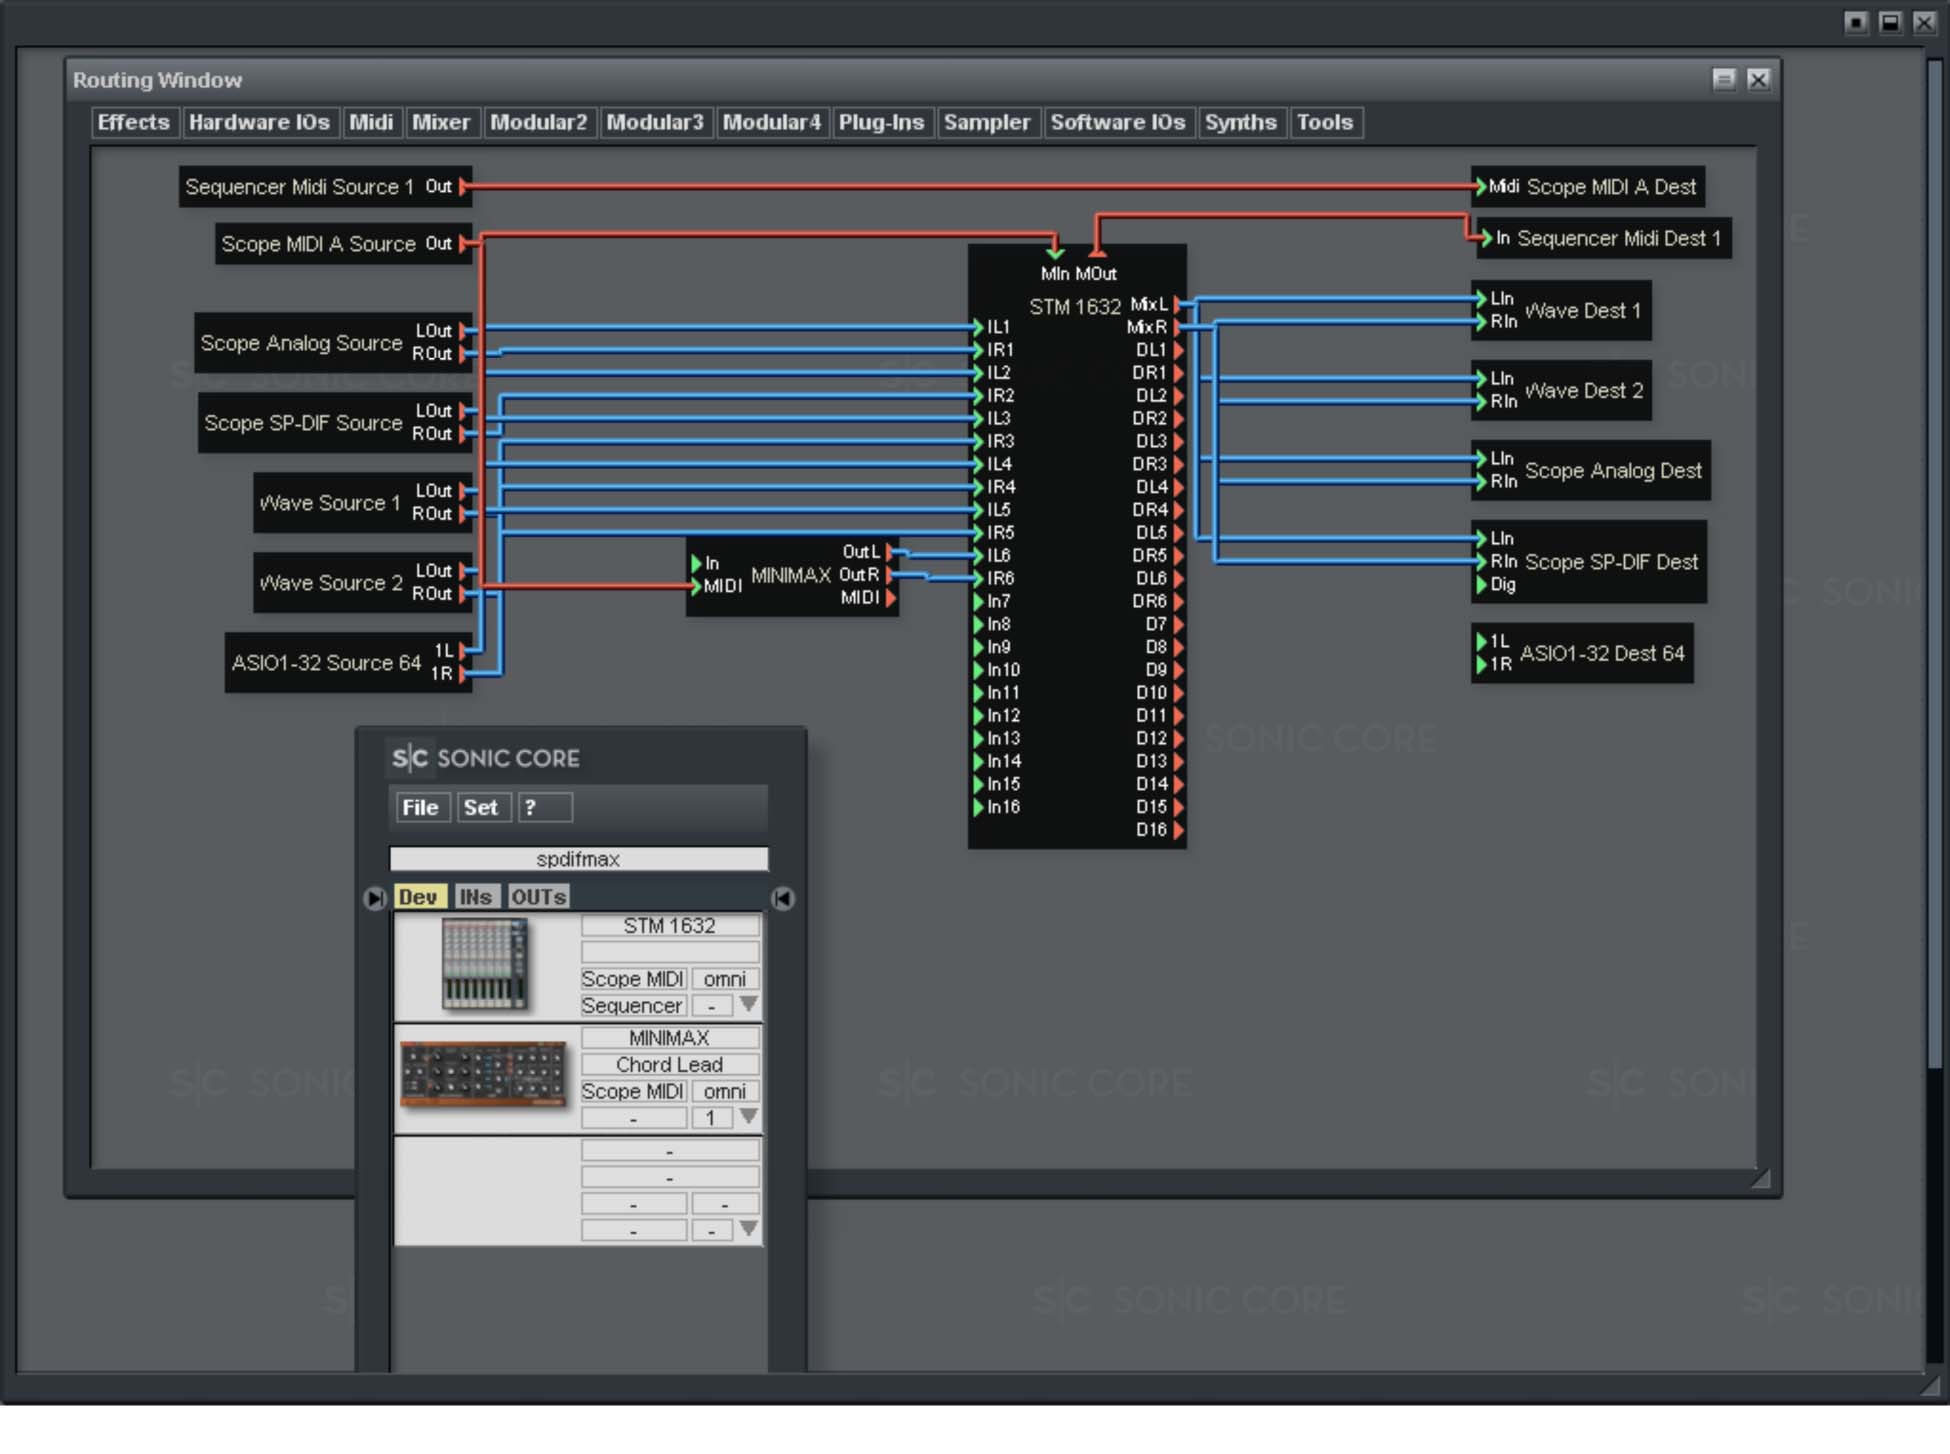Image resolution: width=1950 pixels, height=1454 pixels.
Task: Click the STM 1632 mixer device thumbnail
Action: (485, 963)
